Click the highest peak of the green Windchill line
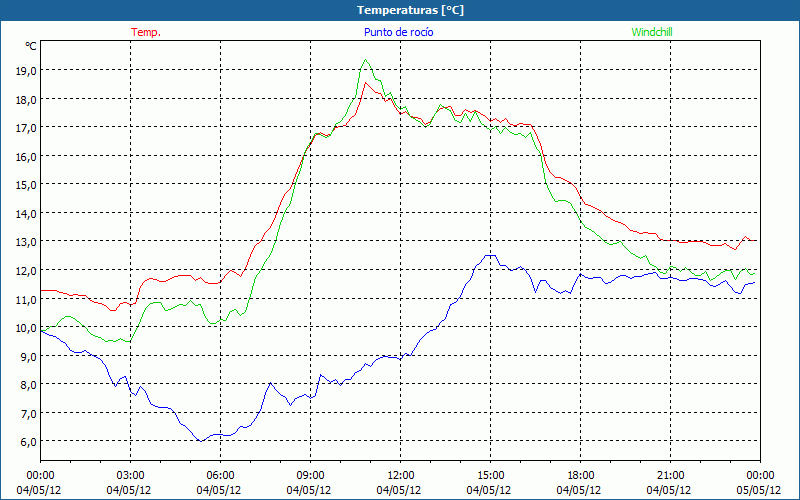Screen dimensions: 800x500 click(x=365, y=60)
